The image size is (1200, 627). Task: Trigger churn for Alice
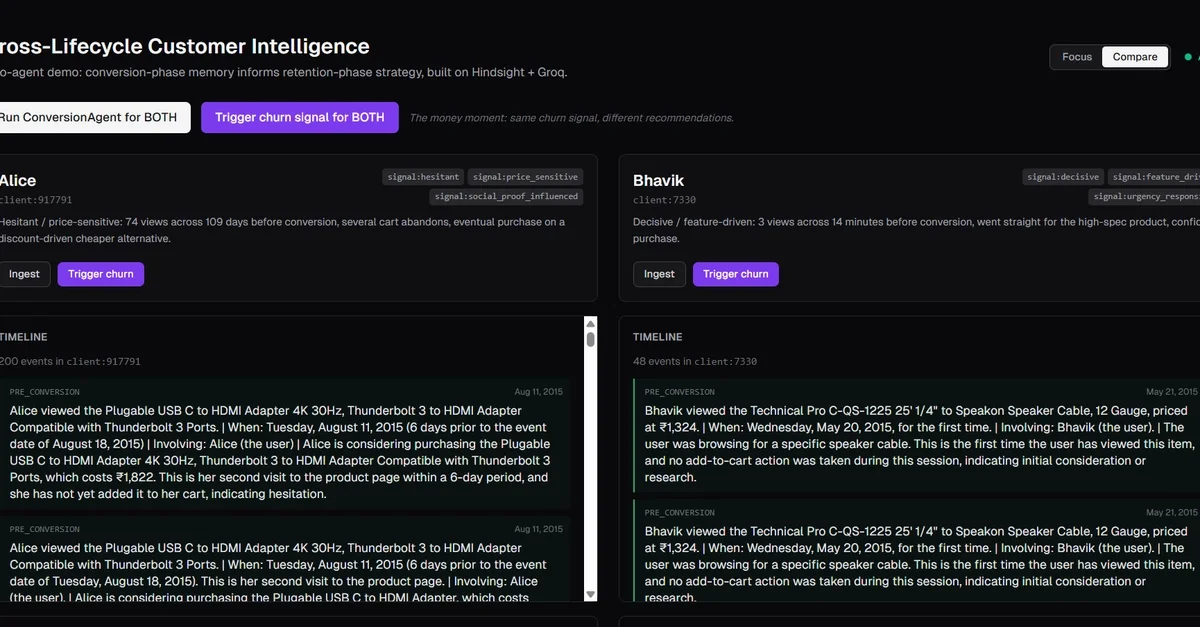[x=100, y=274]
